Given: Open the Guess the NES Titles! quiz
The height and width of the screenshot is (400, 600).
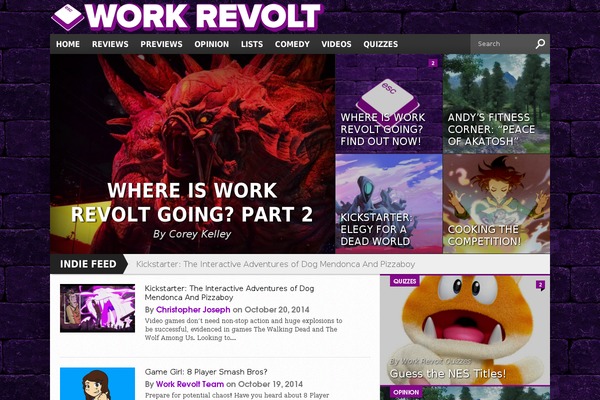Looking at the screenshot, I should click(x=448, y=373).
